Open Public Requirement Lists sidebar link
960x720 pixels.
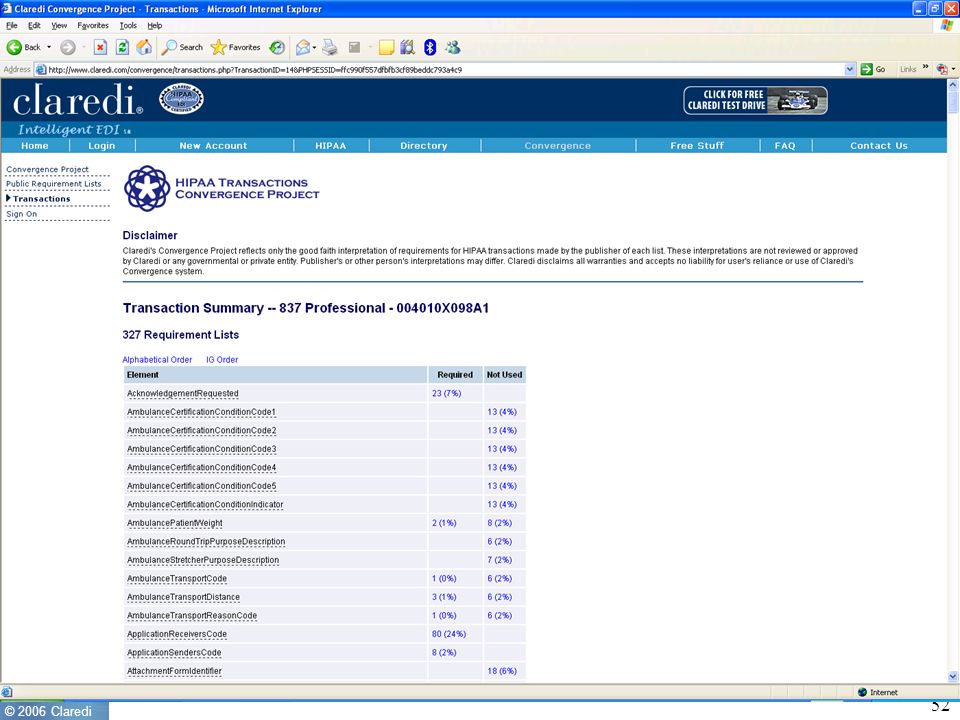(x=54, y=184)
